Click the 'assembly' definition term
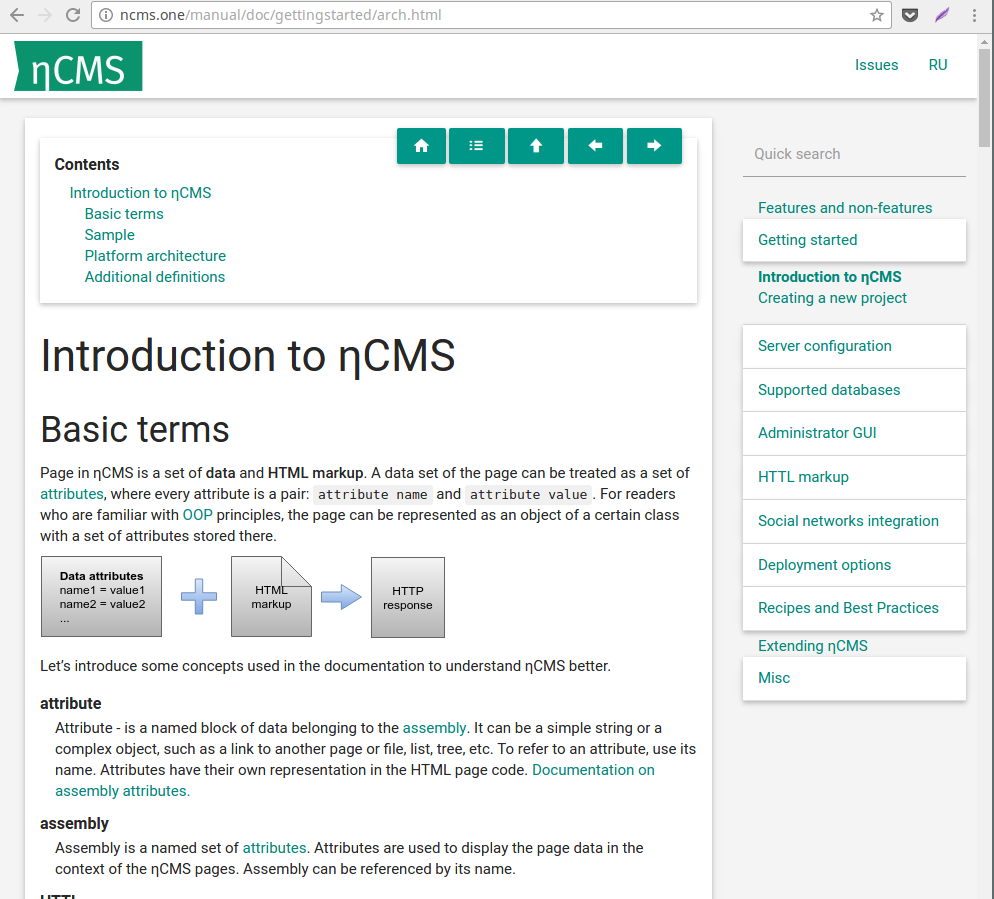This screenshot has width=994, height=899. click(74, 824)
